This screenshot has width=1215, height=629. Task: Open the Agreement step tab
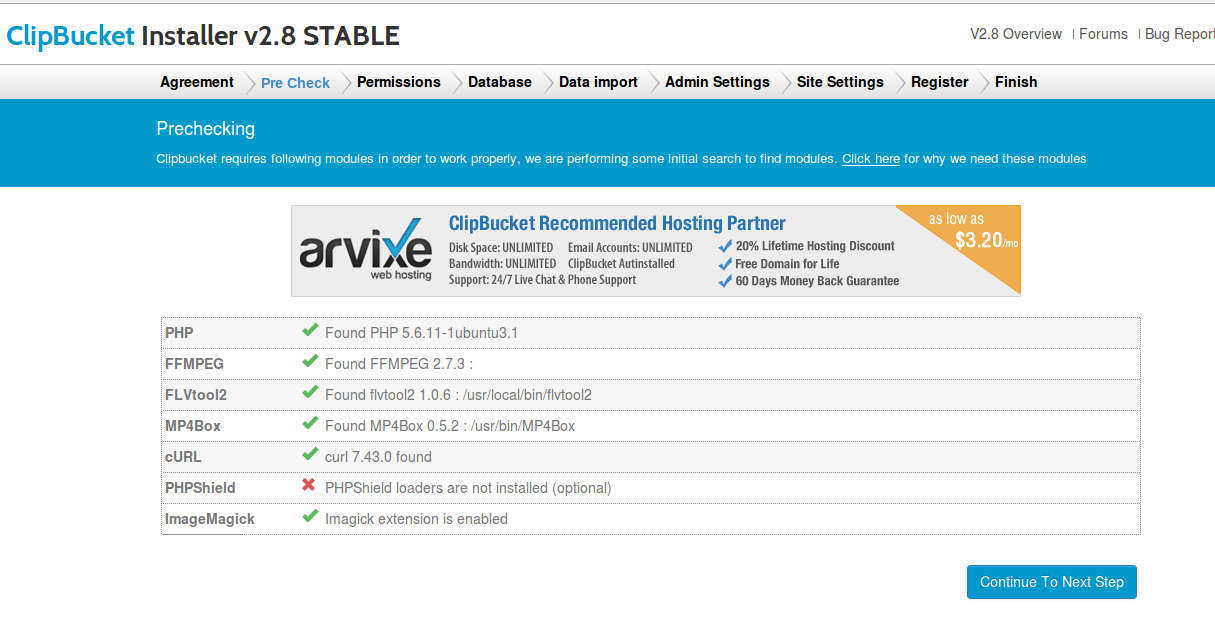click(197, 82)
